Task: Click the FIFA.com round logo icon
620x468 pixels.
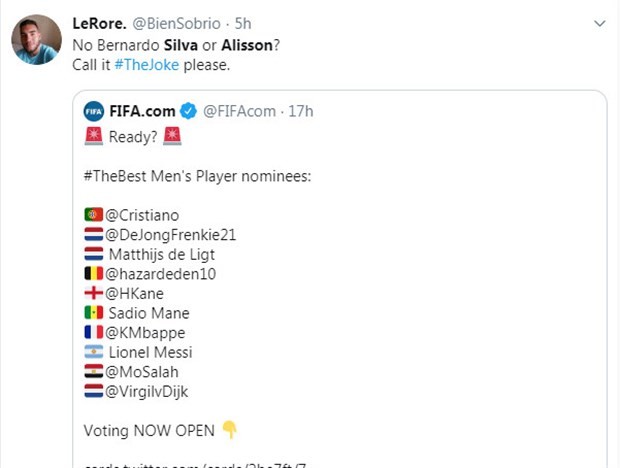Action: [x=94, y=111]
